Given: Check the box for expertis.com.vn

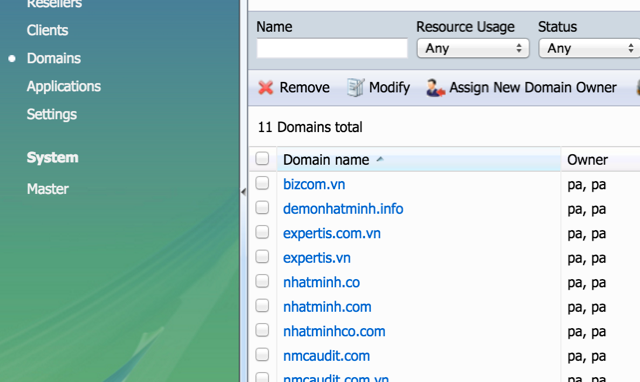Looking at the screenshot, I should (x=262, y=232).
